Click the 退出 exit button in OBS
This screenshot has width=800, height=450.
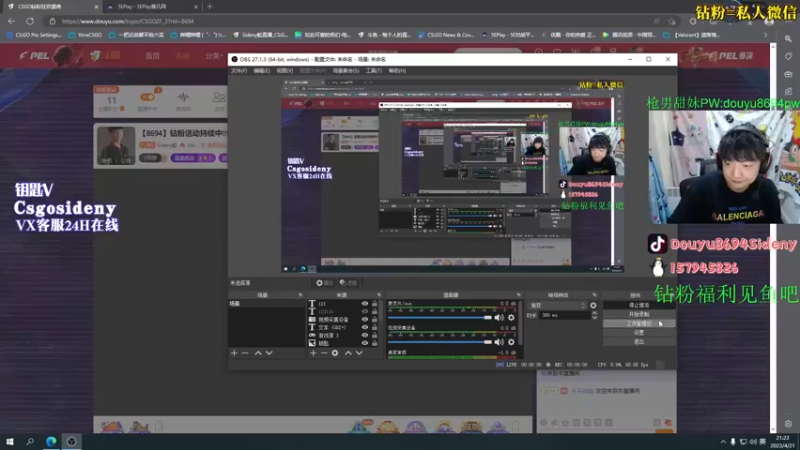(639, 342)
